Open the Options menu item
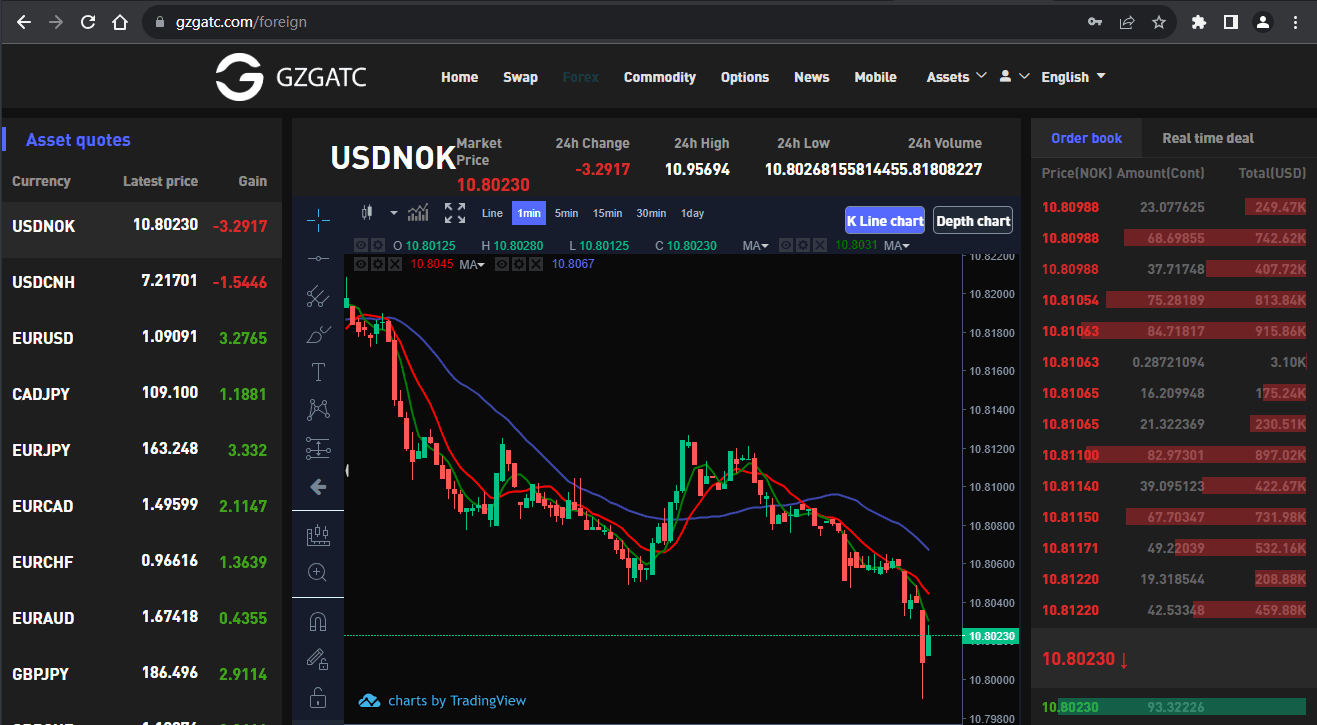This screenshot has height=725, width=1317. click(745, 77)
